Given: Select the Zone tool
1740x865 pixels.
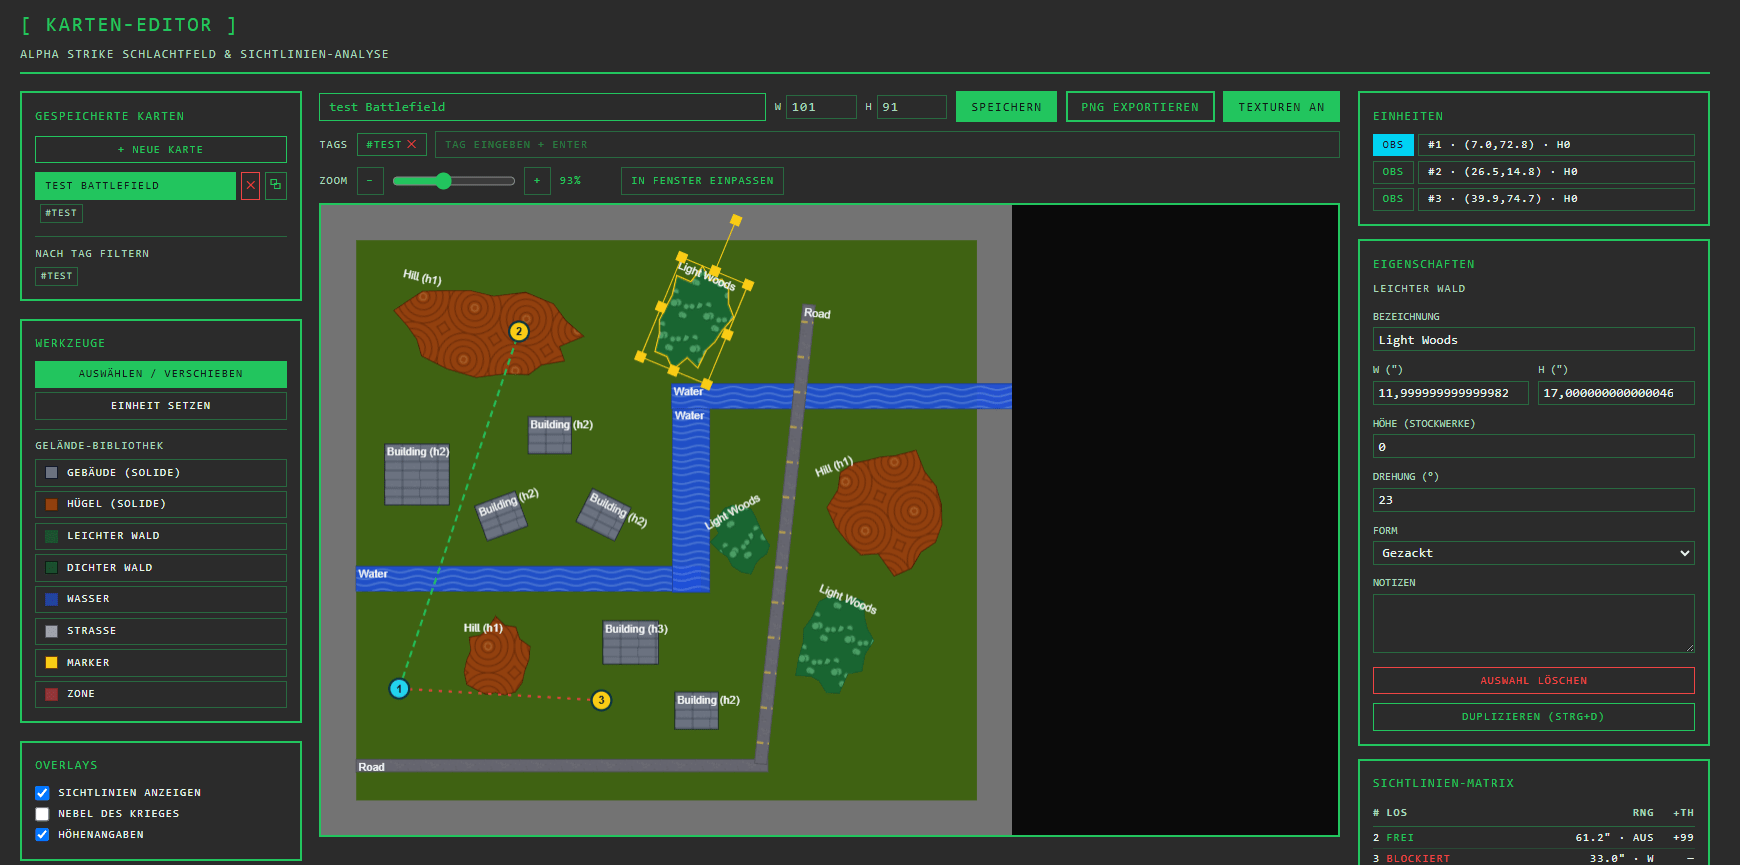Looking at the screenshot, I should point(161,694).
